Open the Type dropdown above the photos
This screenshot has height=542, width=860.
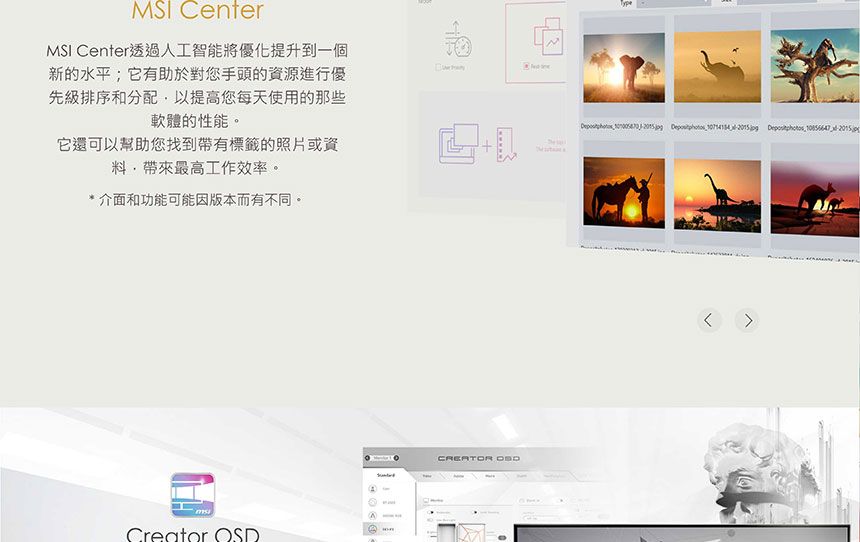pyautogui.click(x=674, y=3)
